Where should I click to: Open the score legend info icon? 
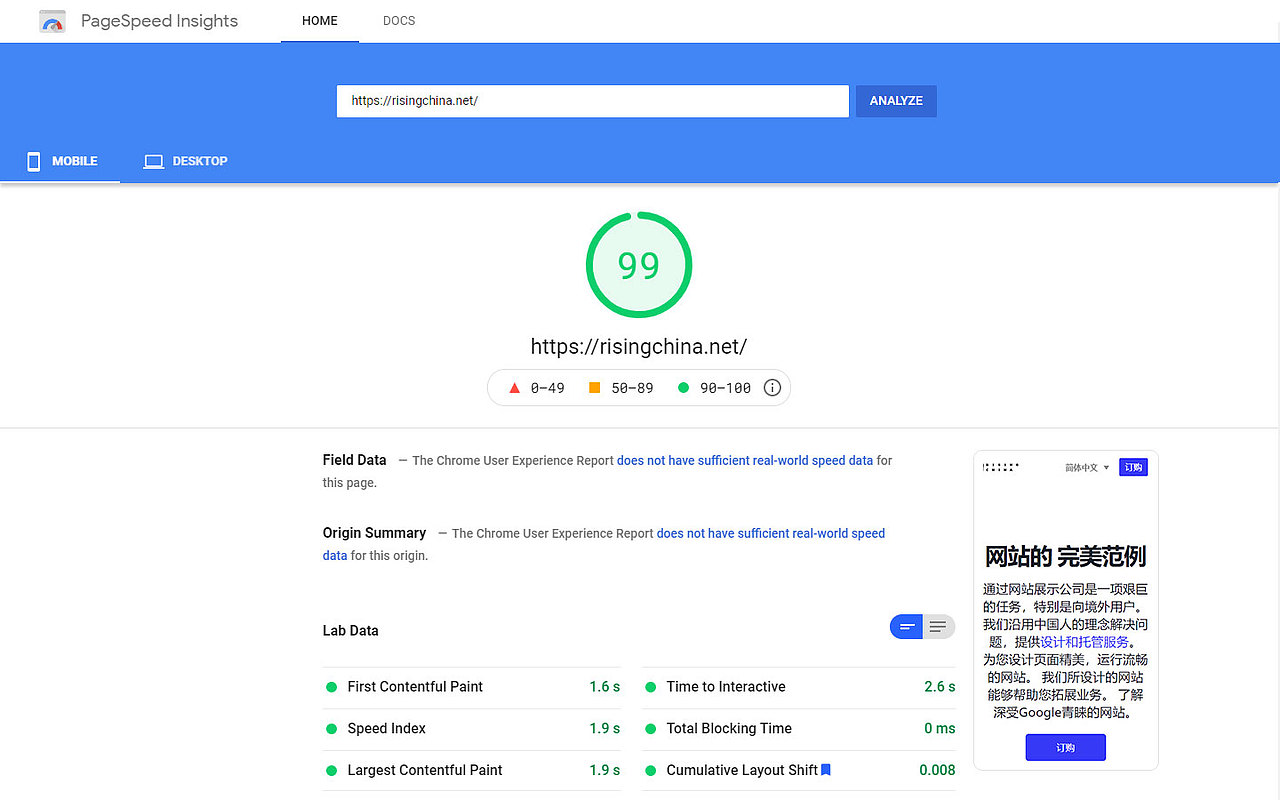(772, 388)
